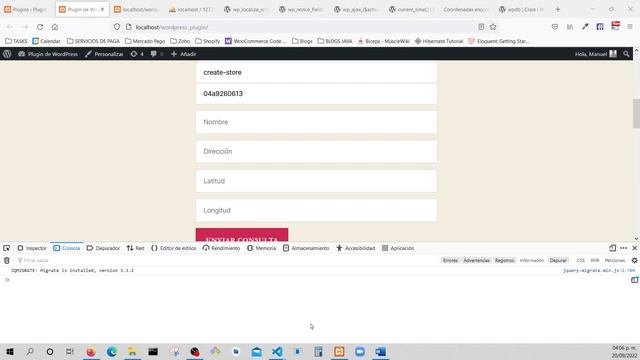This screenshot has width=640, height=360.
Task: Switch to the Depurador devtools tab
Action: coord(103,248)
